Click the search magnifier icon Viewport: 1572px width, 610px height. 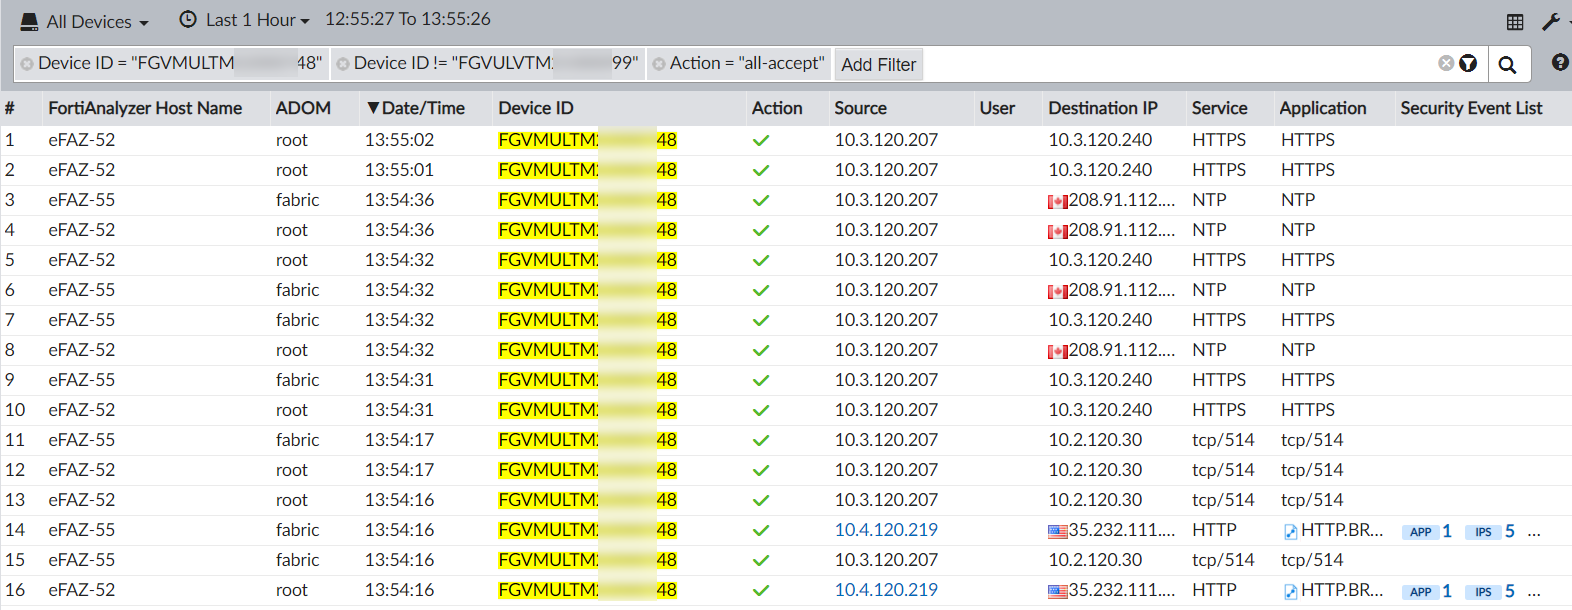tap(1507, 65)
